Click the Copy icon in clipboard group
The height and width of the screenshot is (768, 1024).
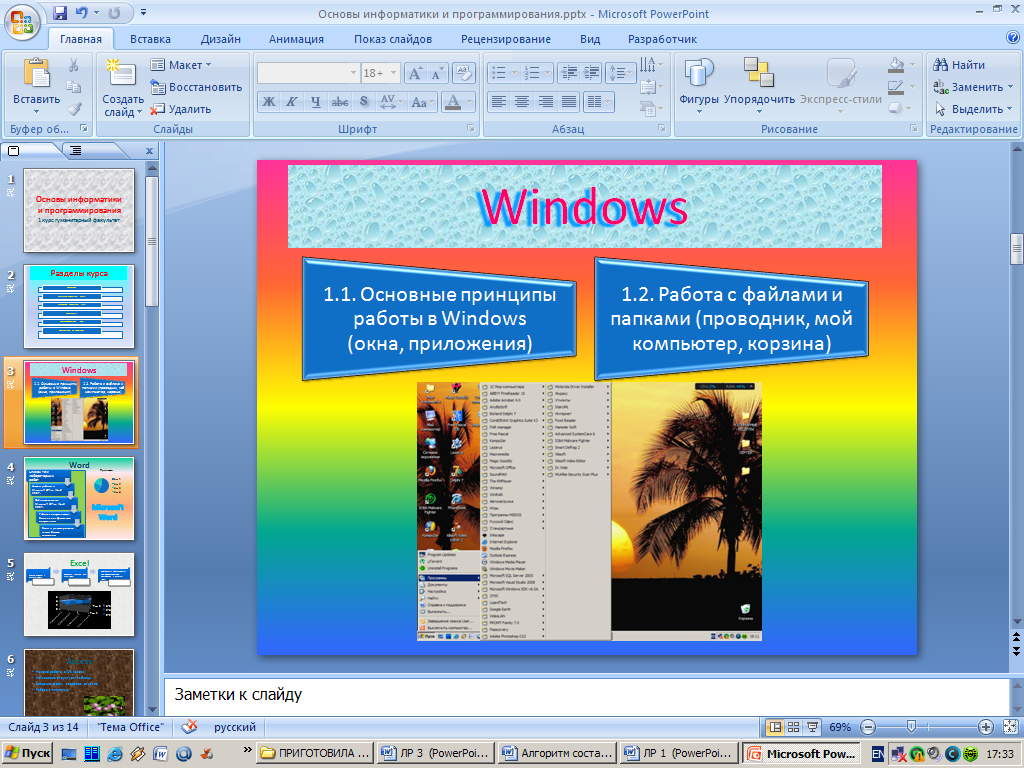pos(74,87)
